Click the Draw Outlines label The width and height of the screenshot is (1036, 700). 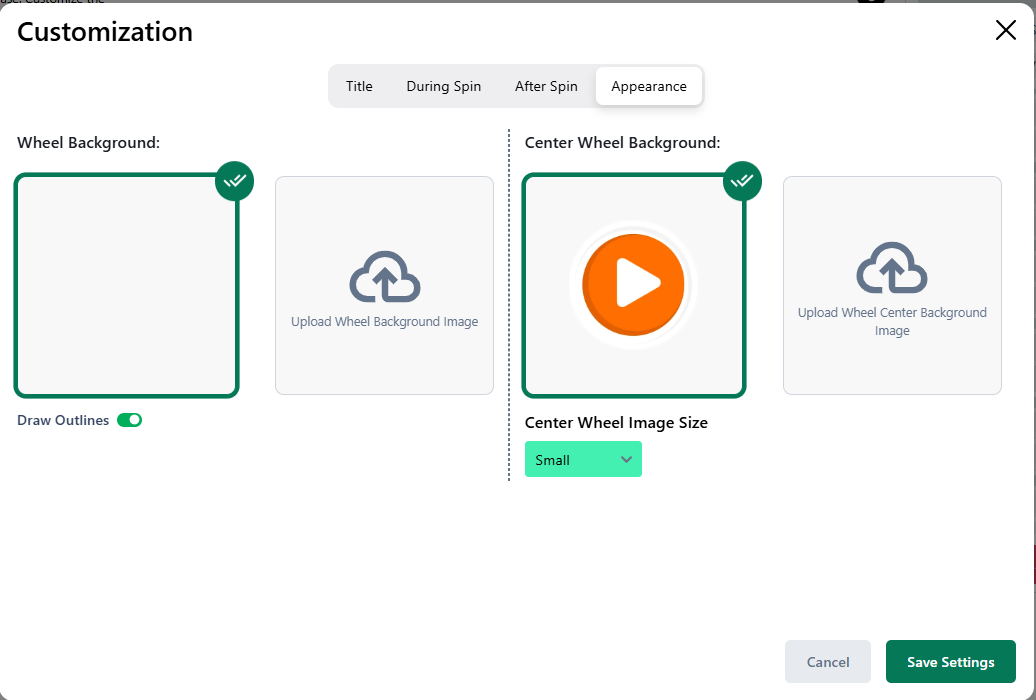point(63,421)
